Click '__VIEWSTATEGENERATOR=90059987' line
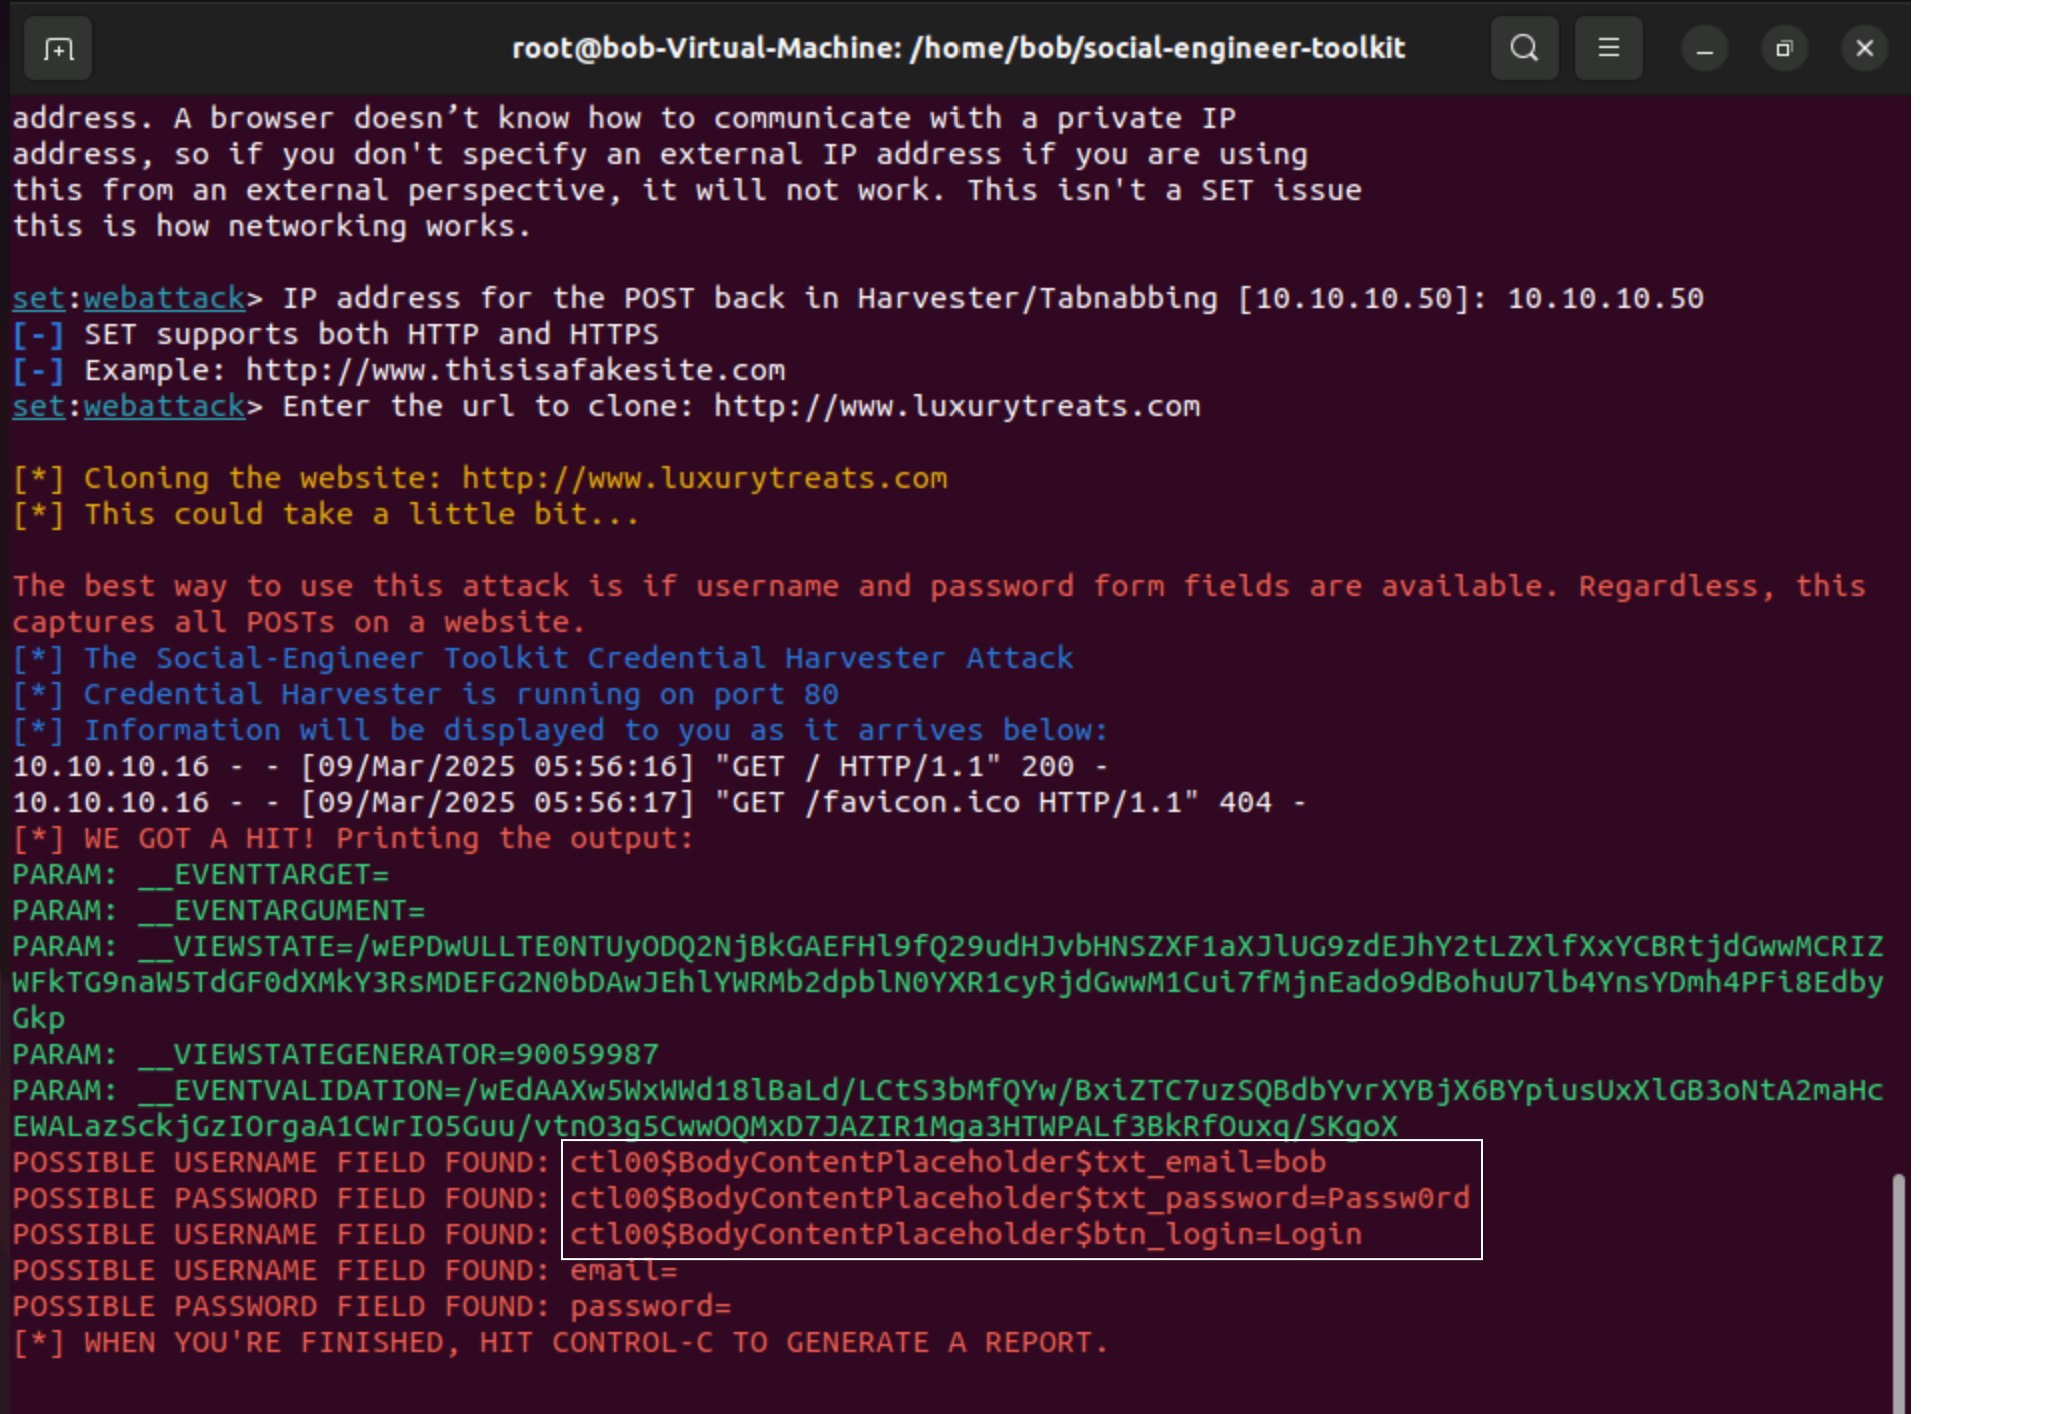2060x1414 pixels. (x=335, y=1054)
